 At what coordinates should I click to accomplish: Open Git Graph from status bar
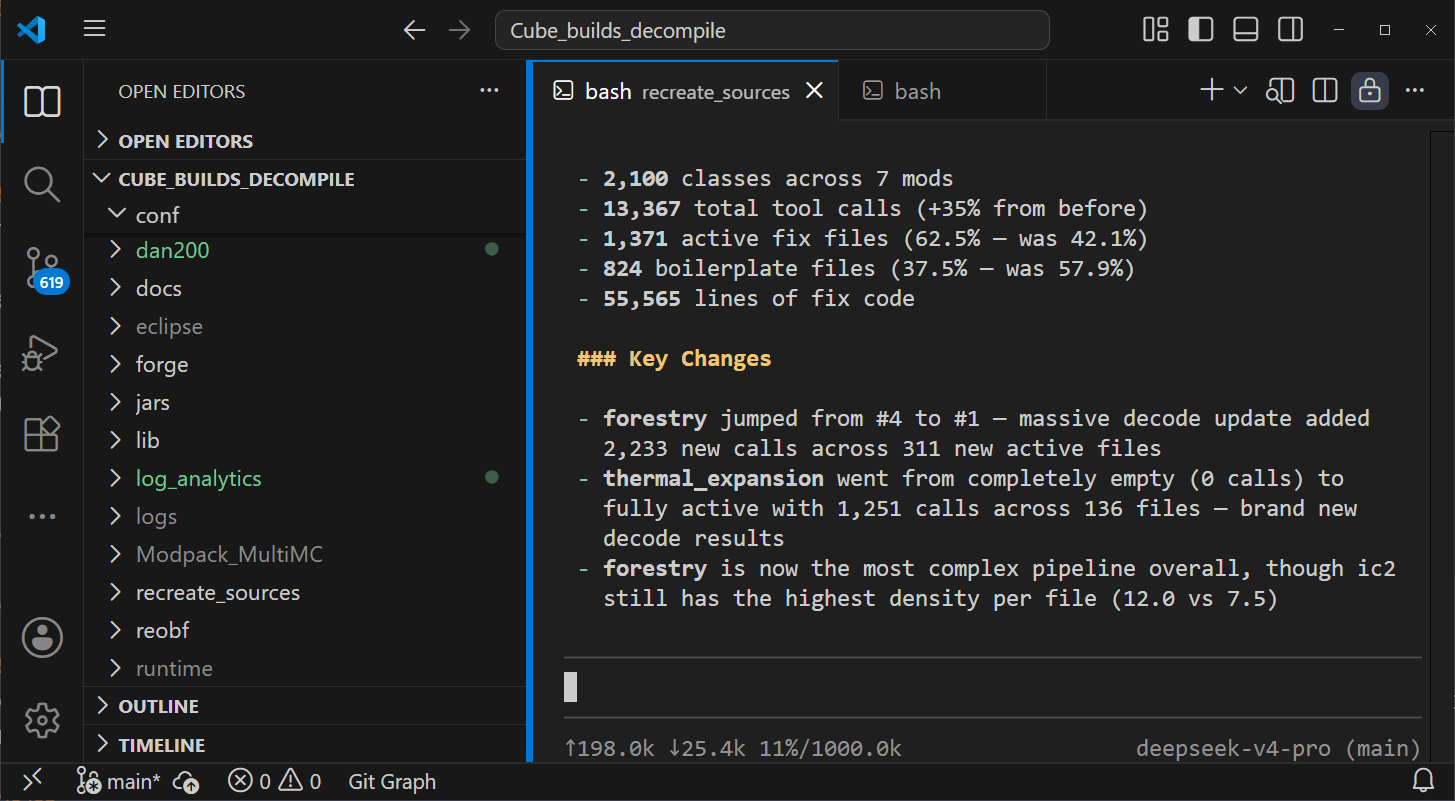[392, 781]
